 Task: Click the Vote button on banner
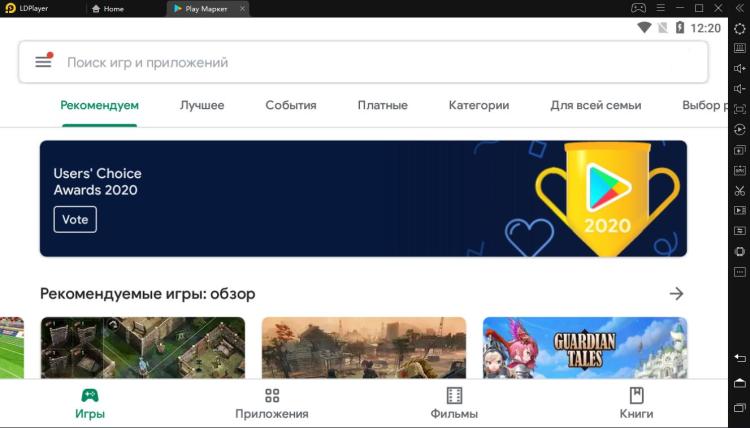tap(75, 219)
